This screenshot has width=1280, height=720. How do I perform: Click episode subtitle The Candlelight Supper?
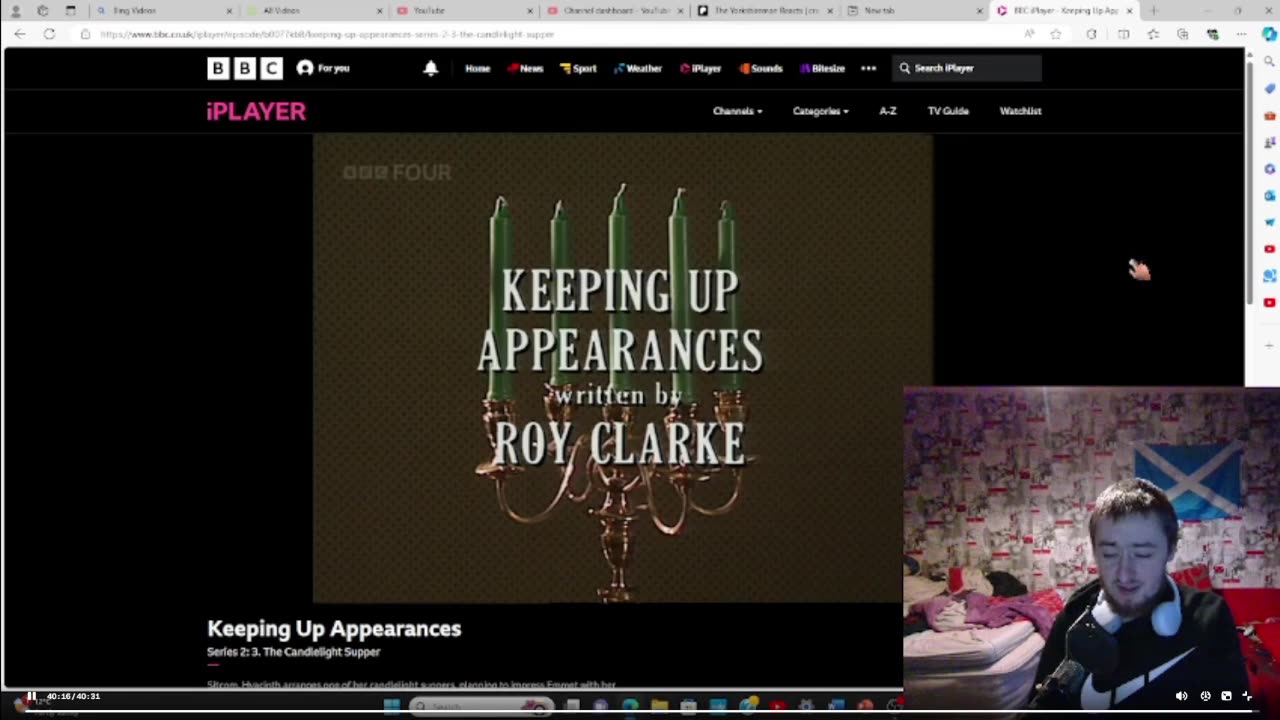pyautogui.click(x=293, y=652)
